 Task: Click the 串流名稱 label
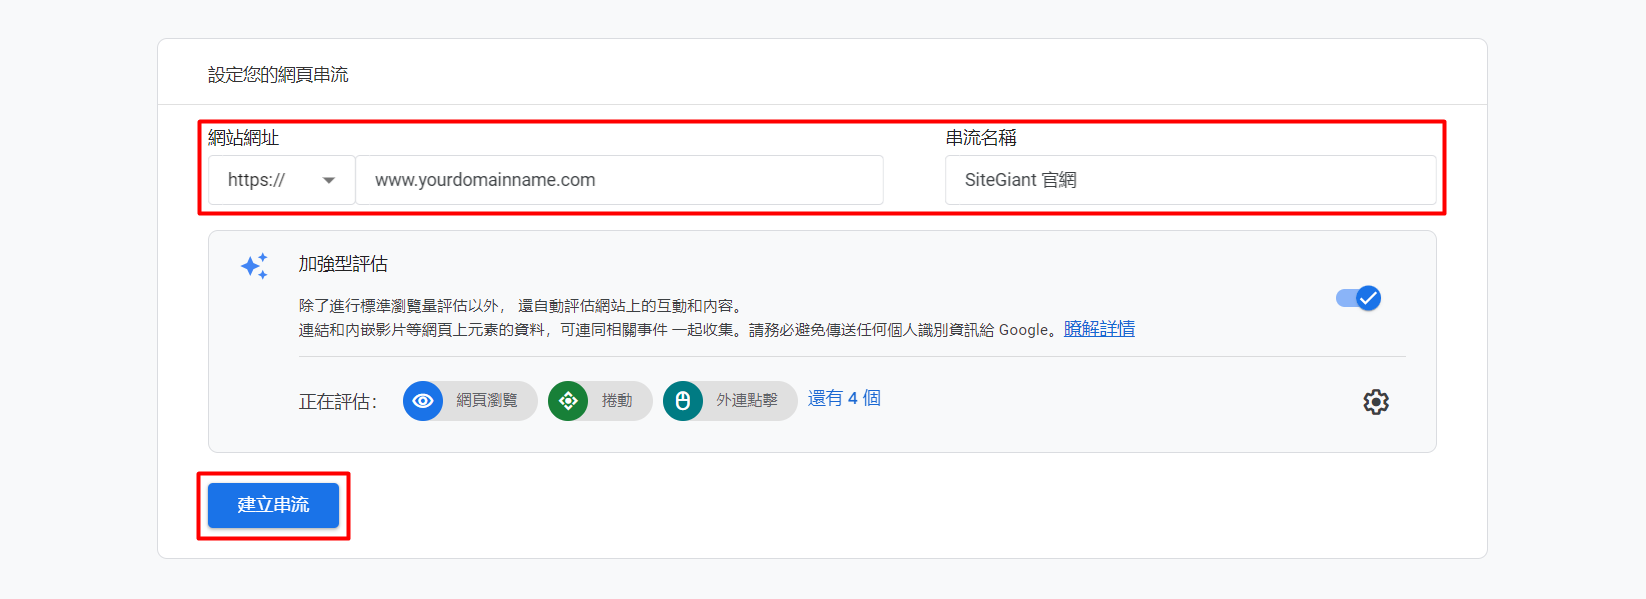pyautogui.click(x=981, y=138)
